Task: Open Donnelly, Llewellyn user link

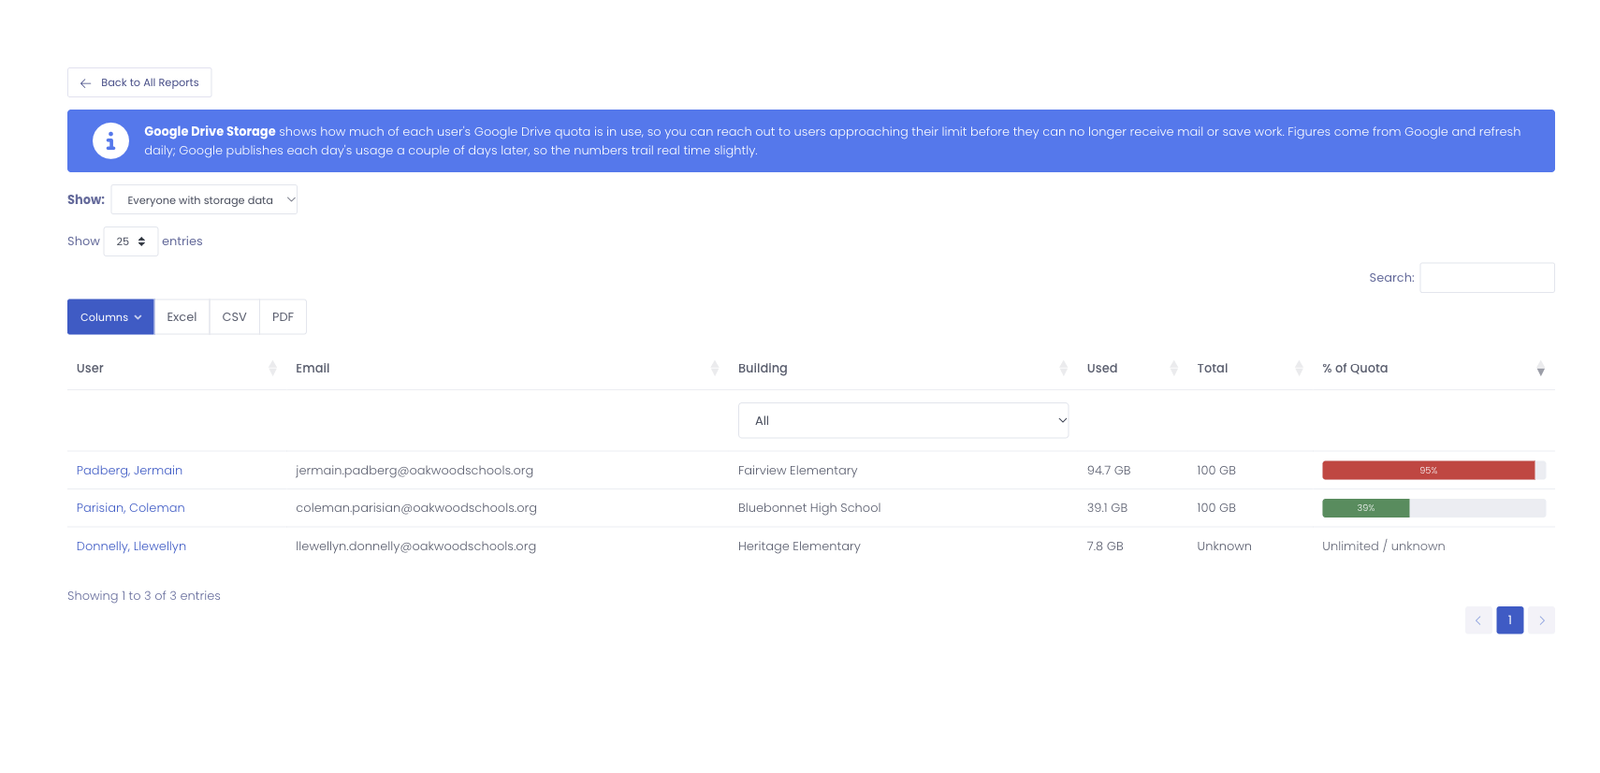Action: click(131, 546)
